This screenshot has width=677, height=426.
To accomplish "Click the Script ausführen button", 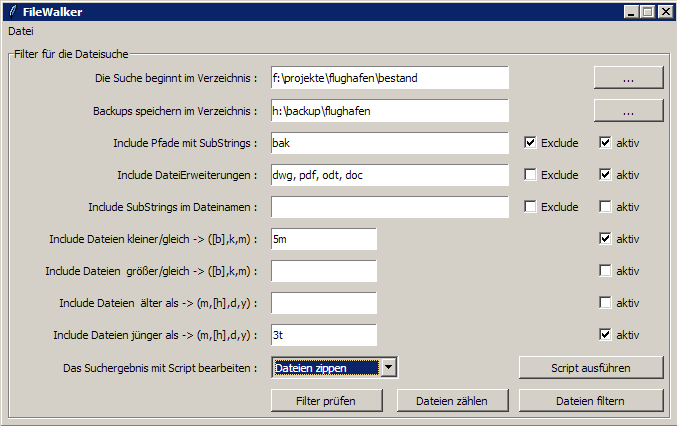I will [591, 368].
